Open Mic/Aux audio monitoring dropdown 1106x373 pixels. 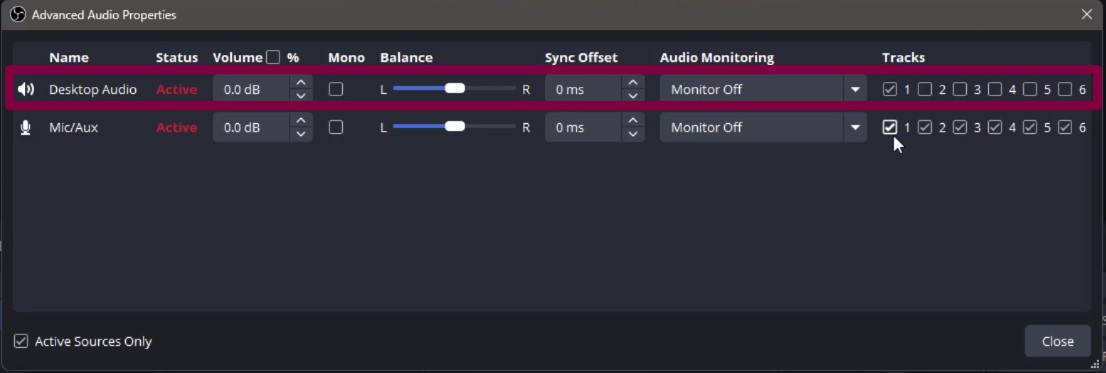(763, 128)
